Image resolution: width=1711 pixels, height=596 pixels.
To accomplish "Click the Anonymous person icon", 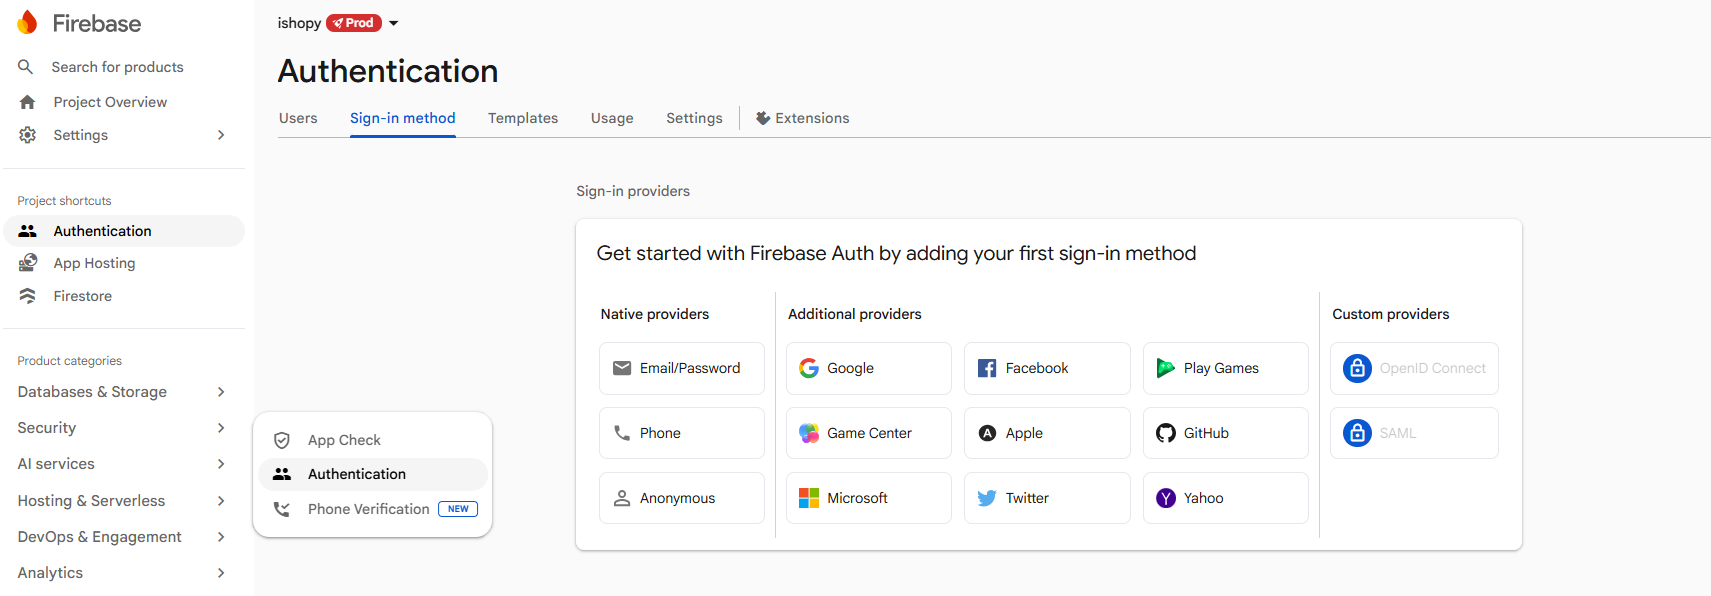I will click(622, 498).
